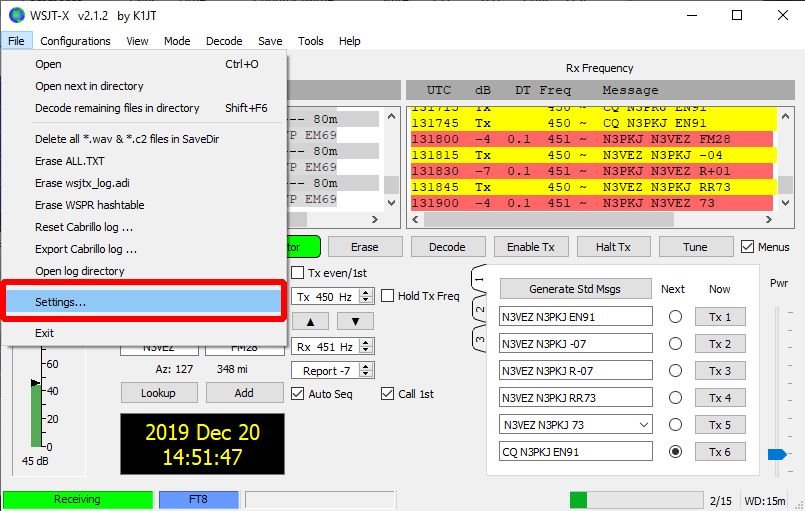Click the Rx 451 Hz spinner arrows
The image size is (805, 511).
[366, 347]
